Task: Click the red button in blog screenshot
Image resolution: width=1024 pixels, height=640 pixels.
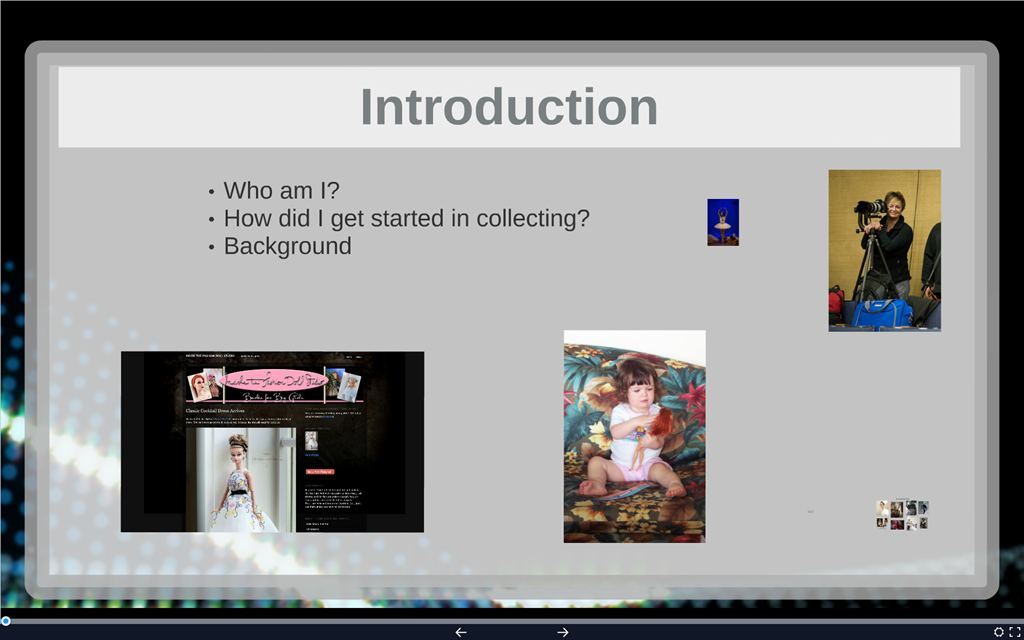Action: [x=319, y=471]
